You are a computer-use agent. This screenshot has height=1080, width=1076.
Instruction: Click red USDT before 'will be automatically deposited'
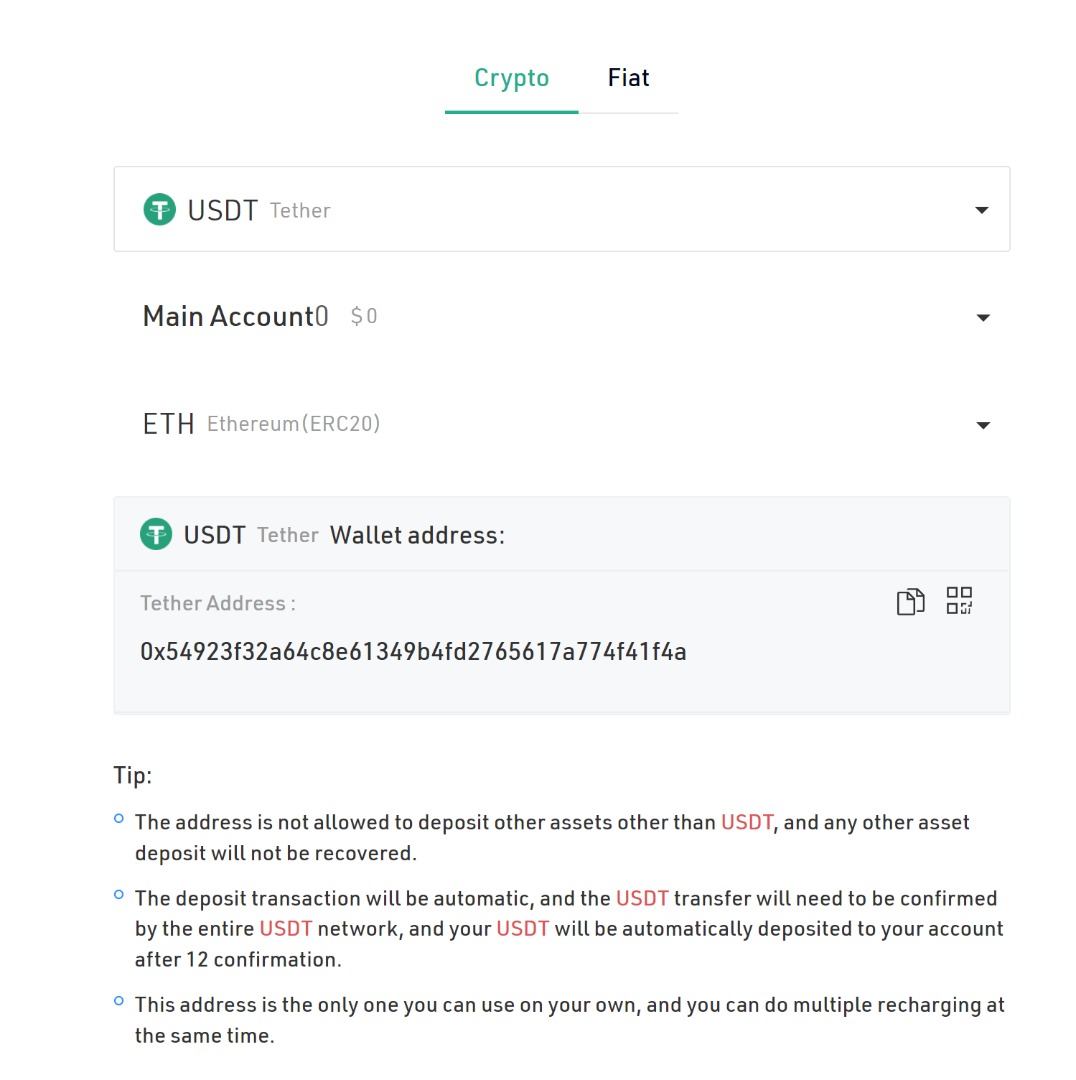523,929
